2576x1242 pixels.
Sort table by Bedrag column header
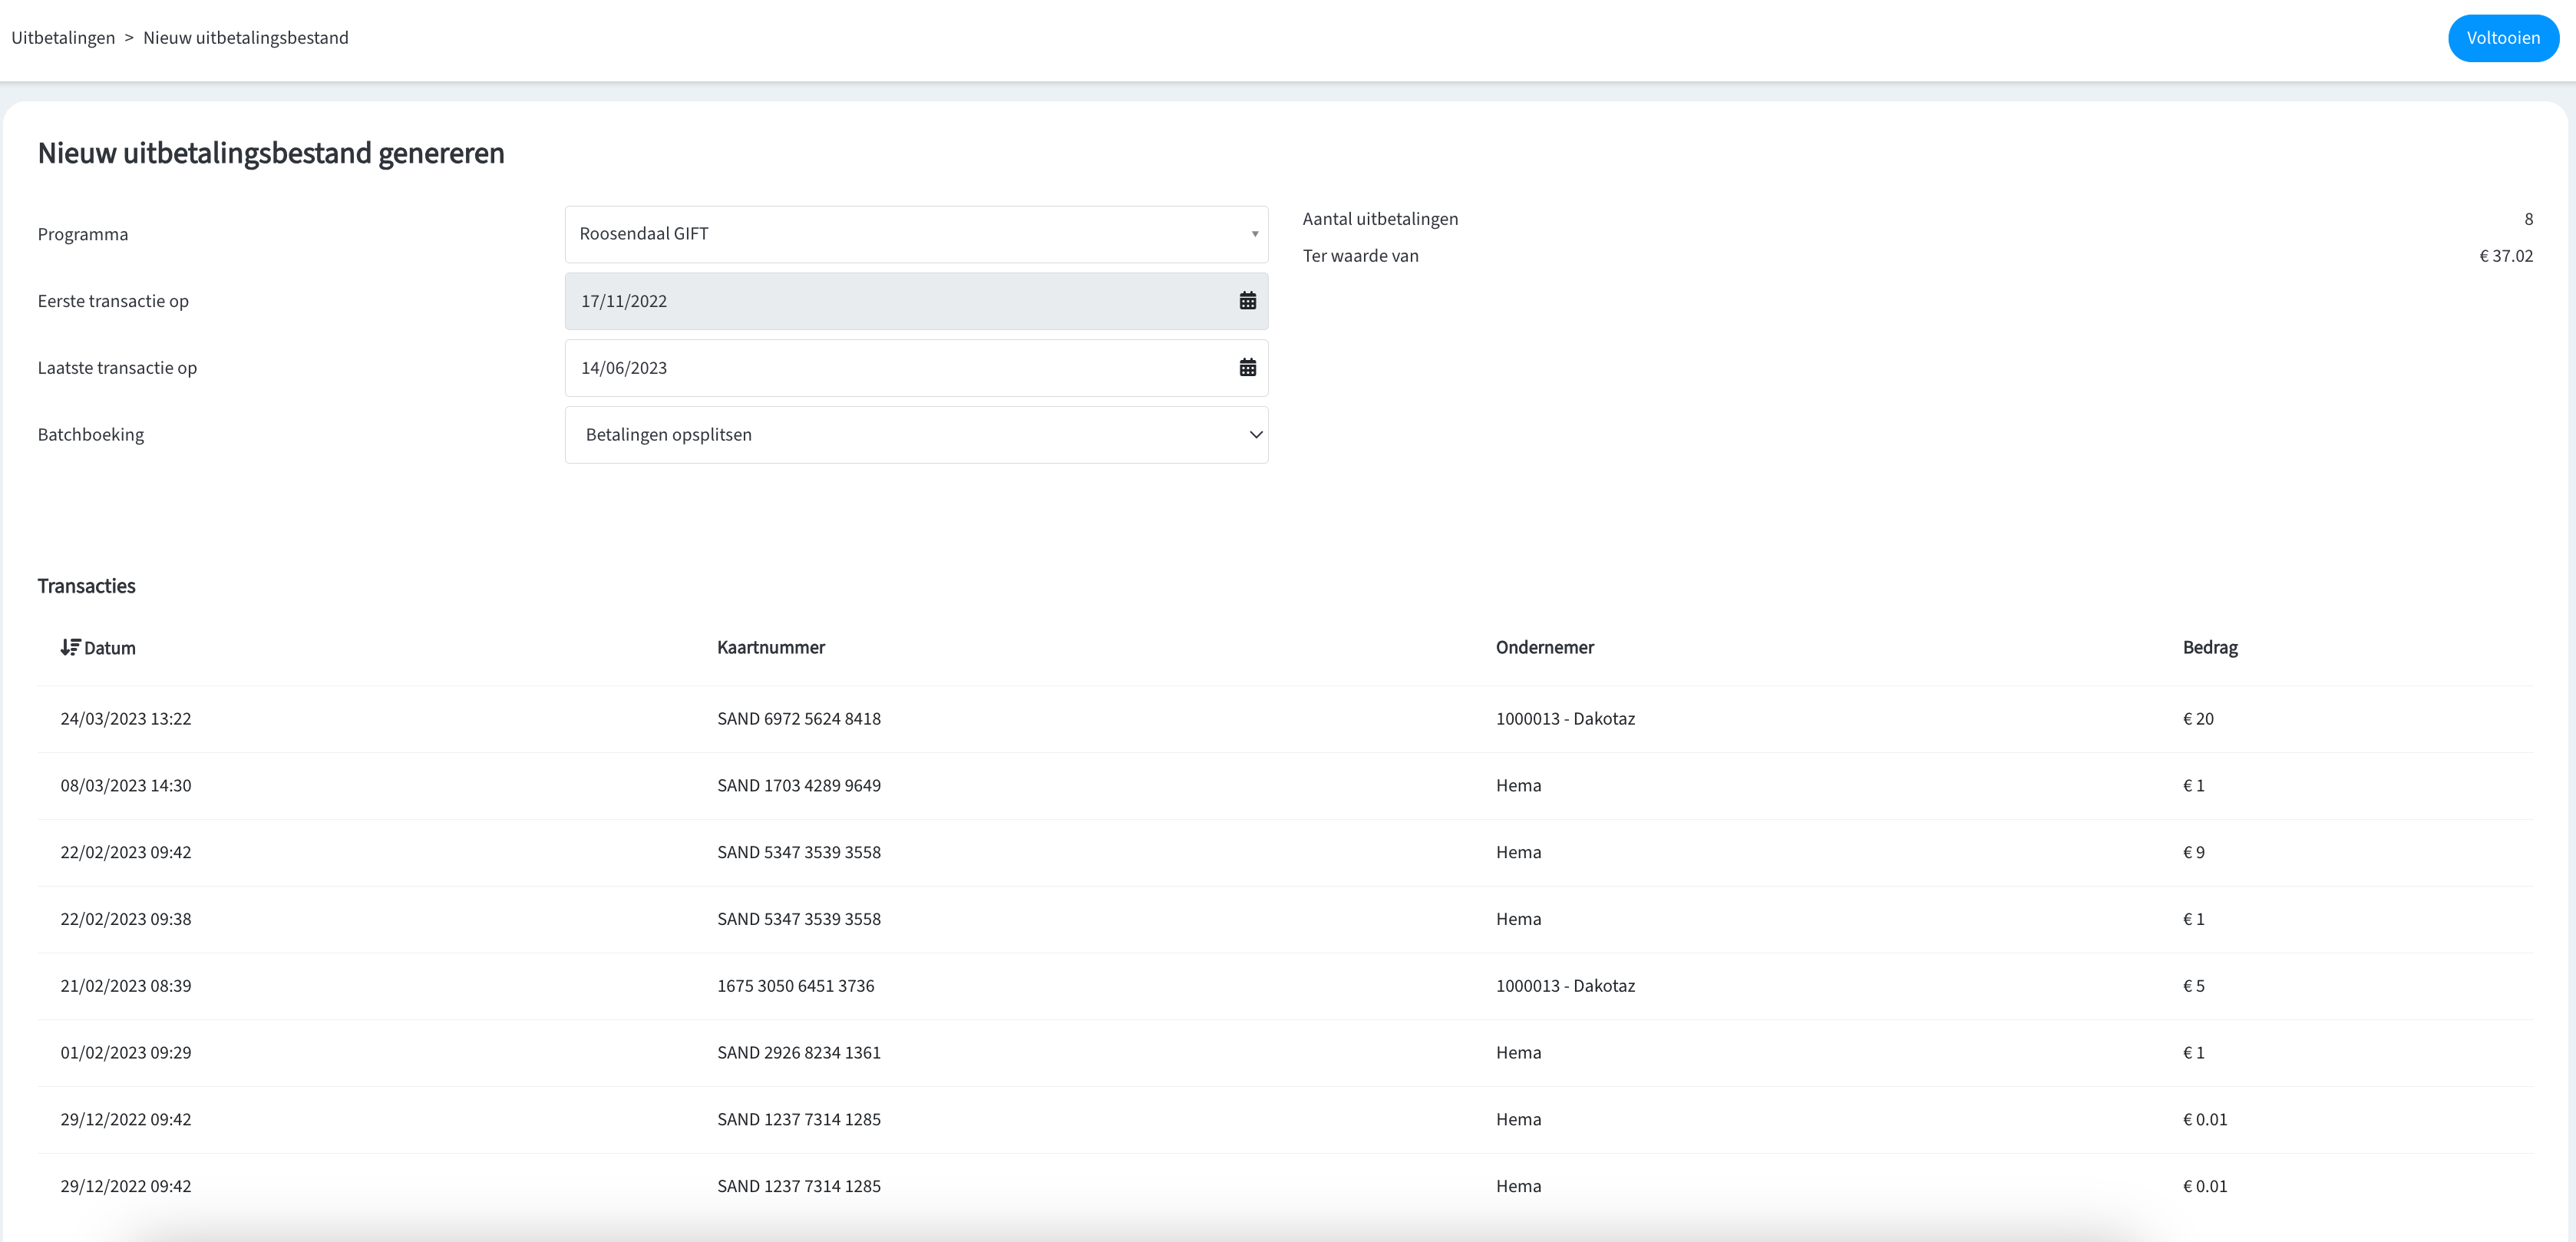click(2209, 648)
